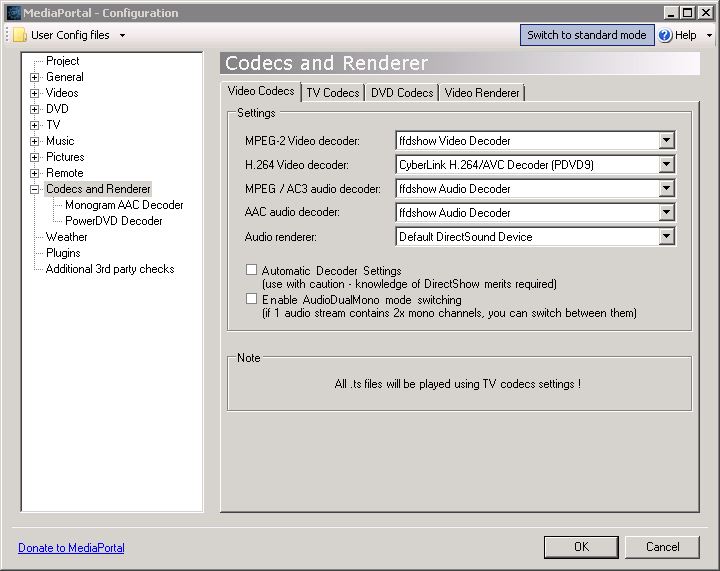Screen dimensions: 720x571
Task: Click the Cancel button
Action: click(x=662, y=547)
